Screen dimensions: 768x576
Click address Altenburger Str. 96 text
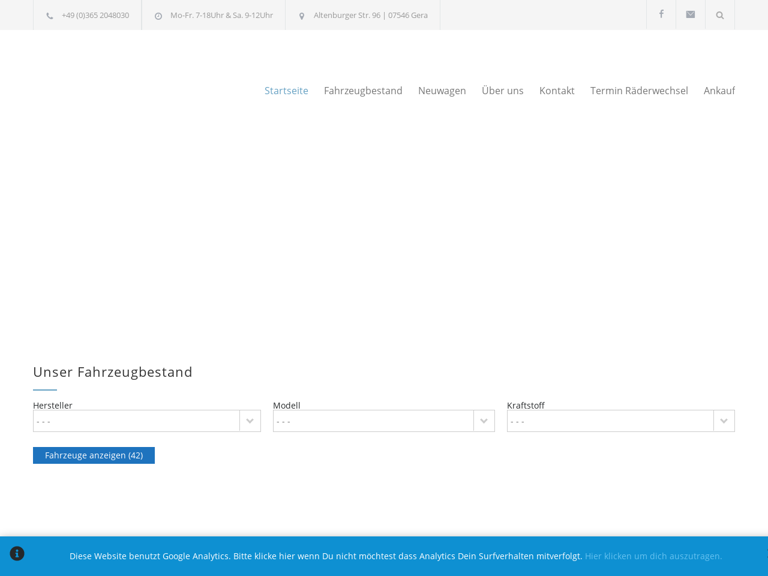(370, 15)
